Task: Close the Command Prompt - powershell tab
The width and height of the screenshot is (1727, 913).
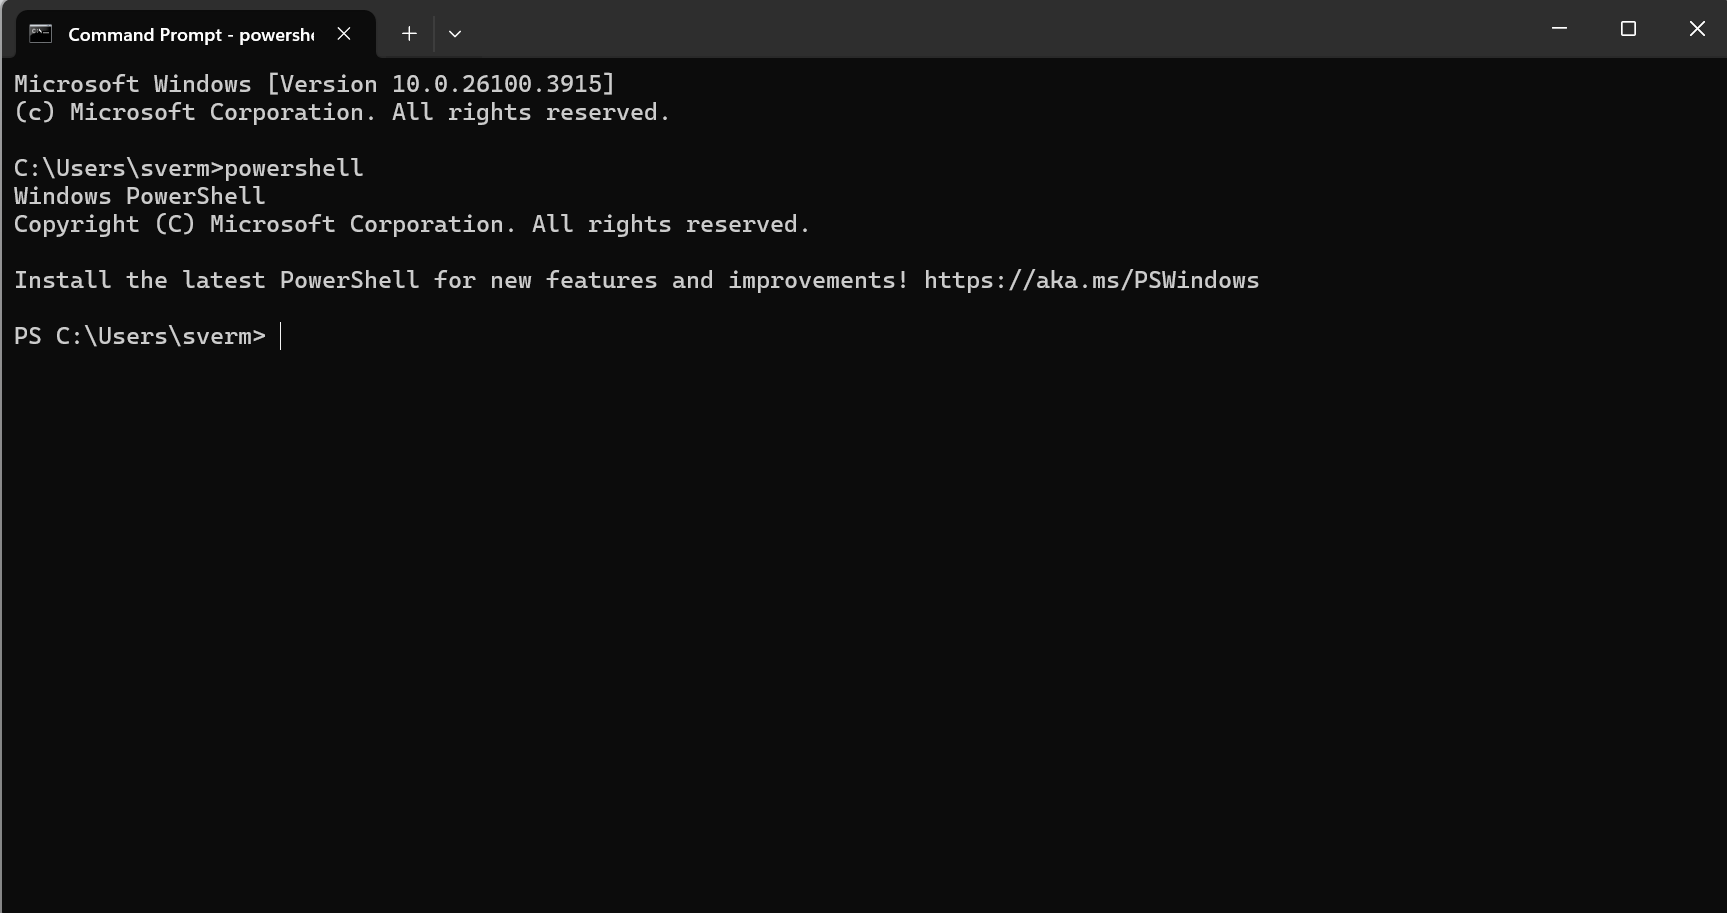Action: (x=344, y=34)
